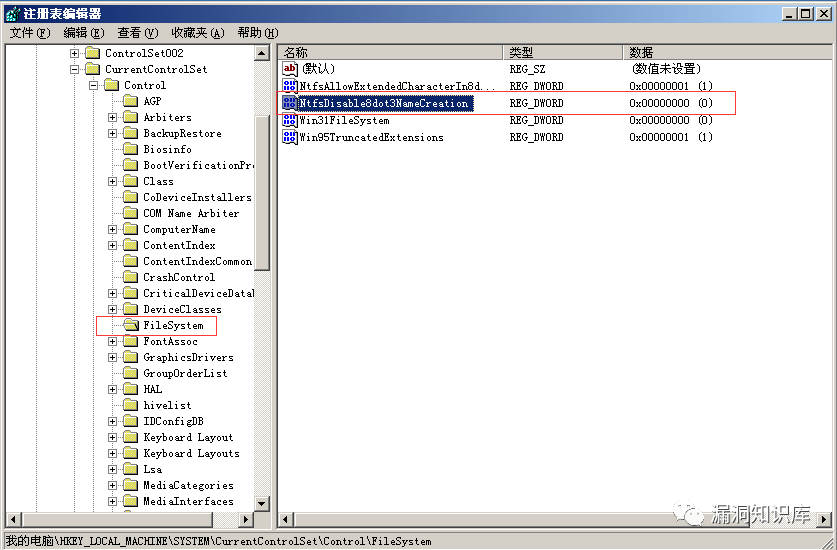Screen dimensions: 837x550
Task: Click the Biosinfo folder icon
Action: (x=131, y=149)
